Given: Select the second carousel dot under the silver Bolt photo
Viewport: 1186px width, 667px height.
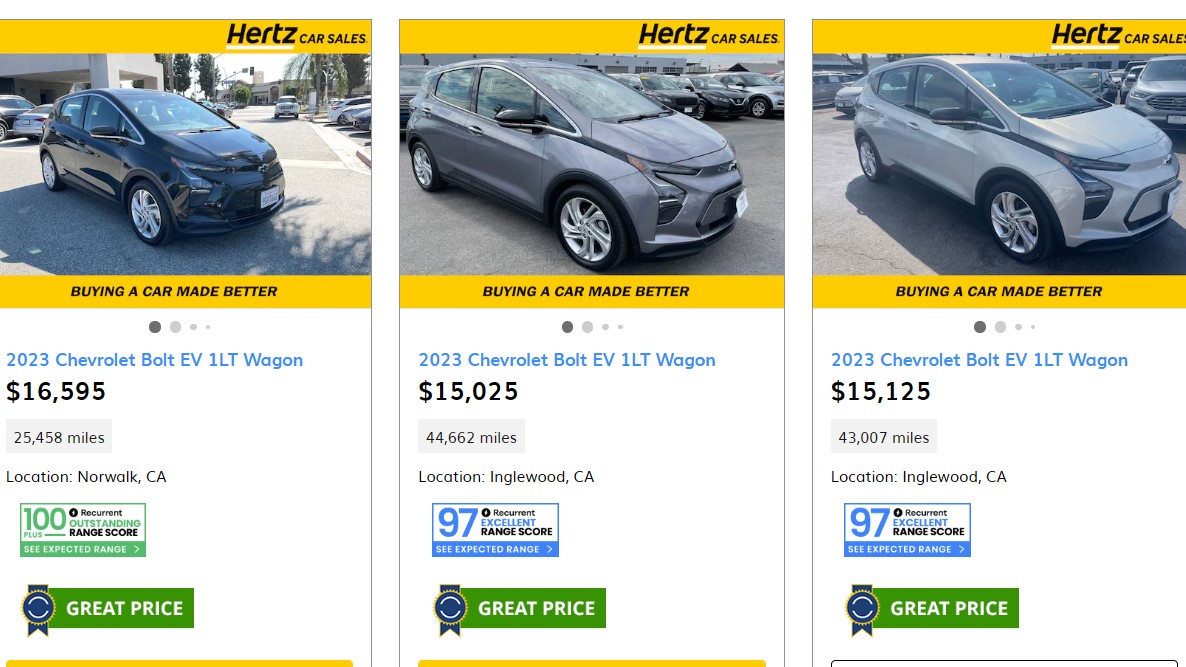Looking at the screenshot, I should pos(1000,327).
